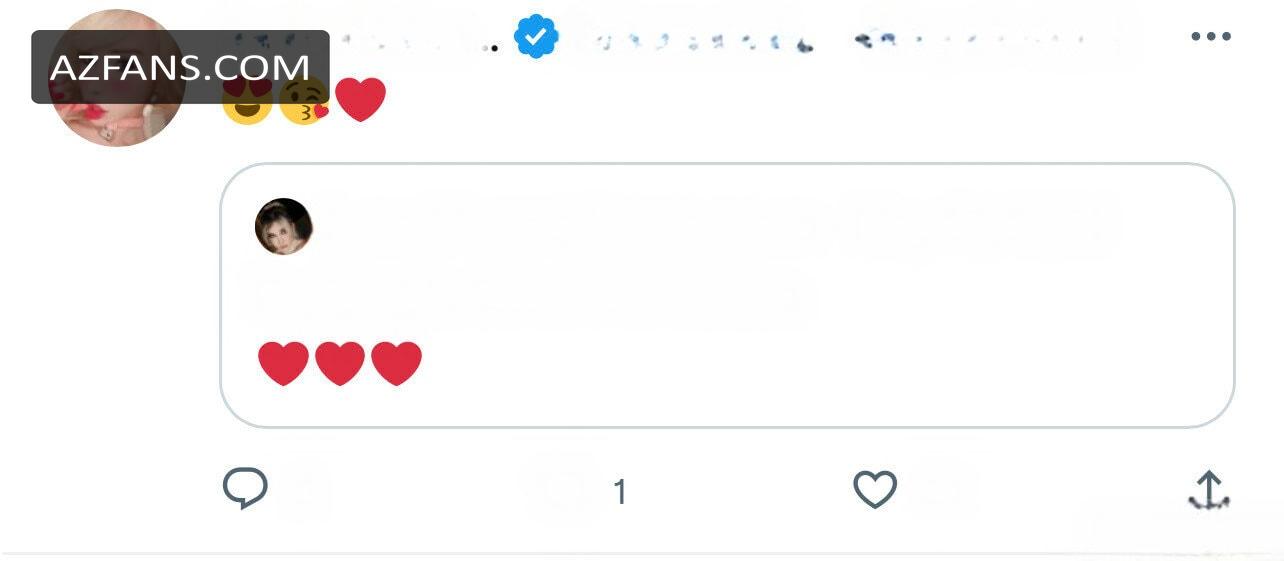Click the reply speech bubble icon

(245, 489)
